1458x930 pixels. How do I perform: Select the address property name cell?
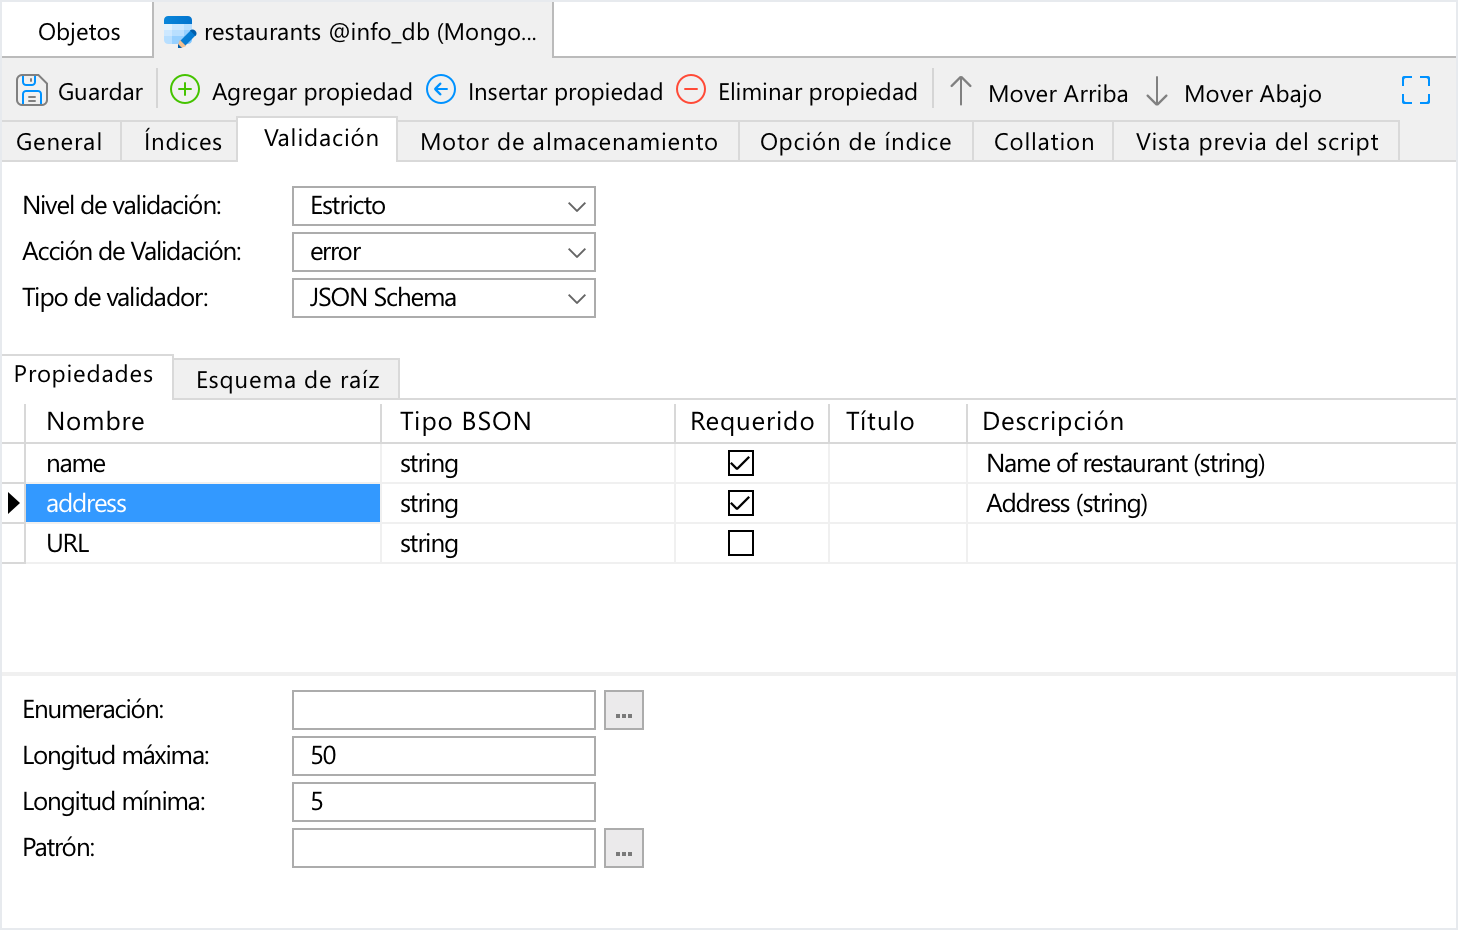(x=203, y=503)
